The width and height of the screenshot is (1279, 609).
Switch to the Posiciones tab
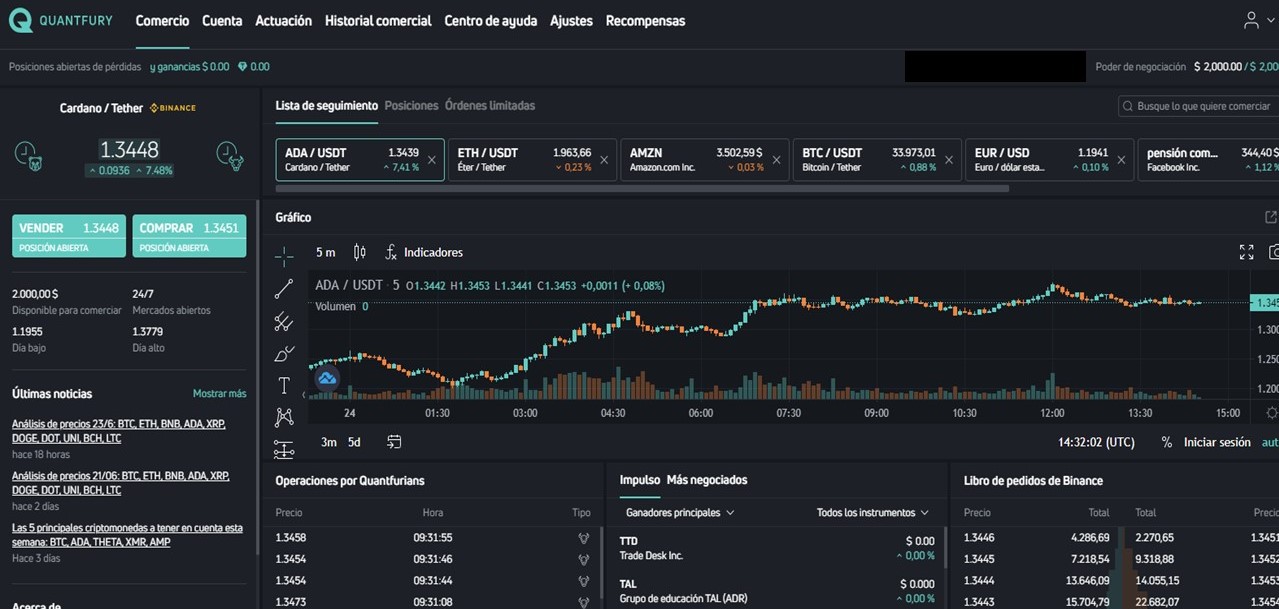[x=409, y=105]
